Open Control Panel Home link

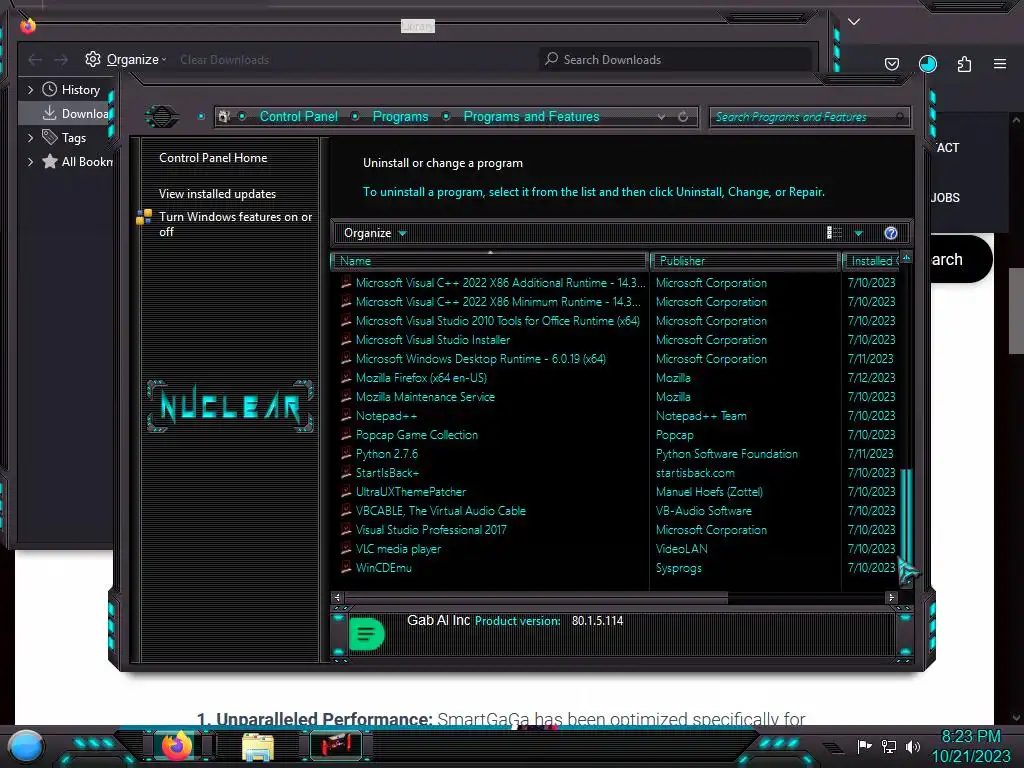point(213,158)
